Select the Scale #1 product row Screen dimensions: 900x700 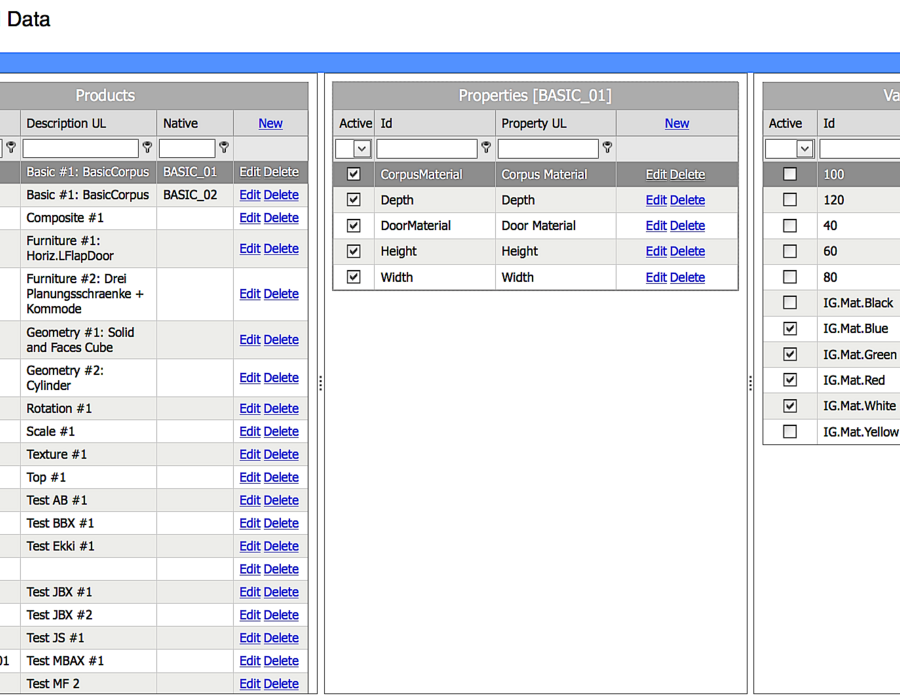point(154,431)
